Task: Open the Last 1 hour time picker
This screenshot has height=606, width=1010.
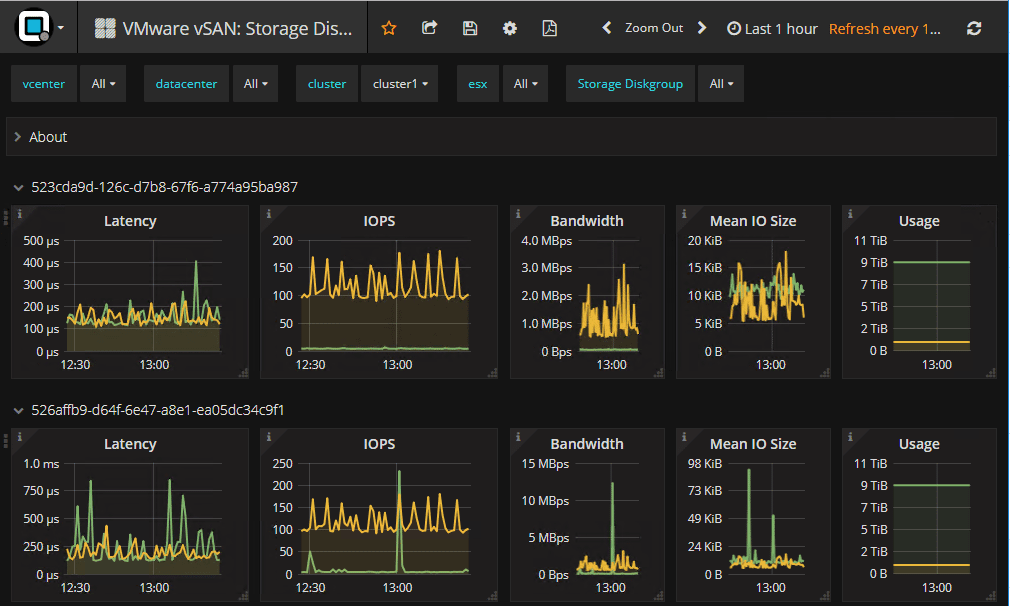Action: click(772, 29)
